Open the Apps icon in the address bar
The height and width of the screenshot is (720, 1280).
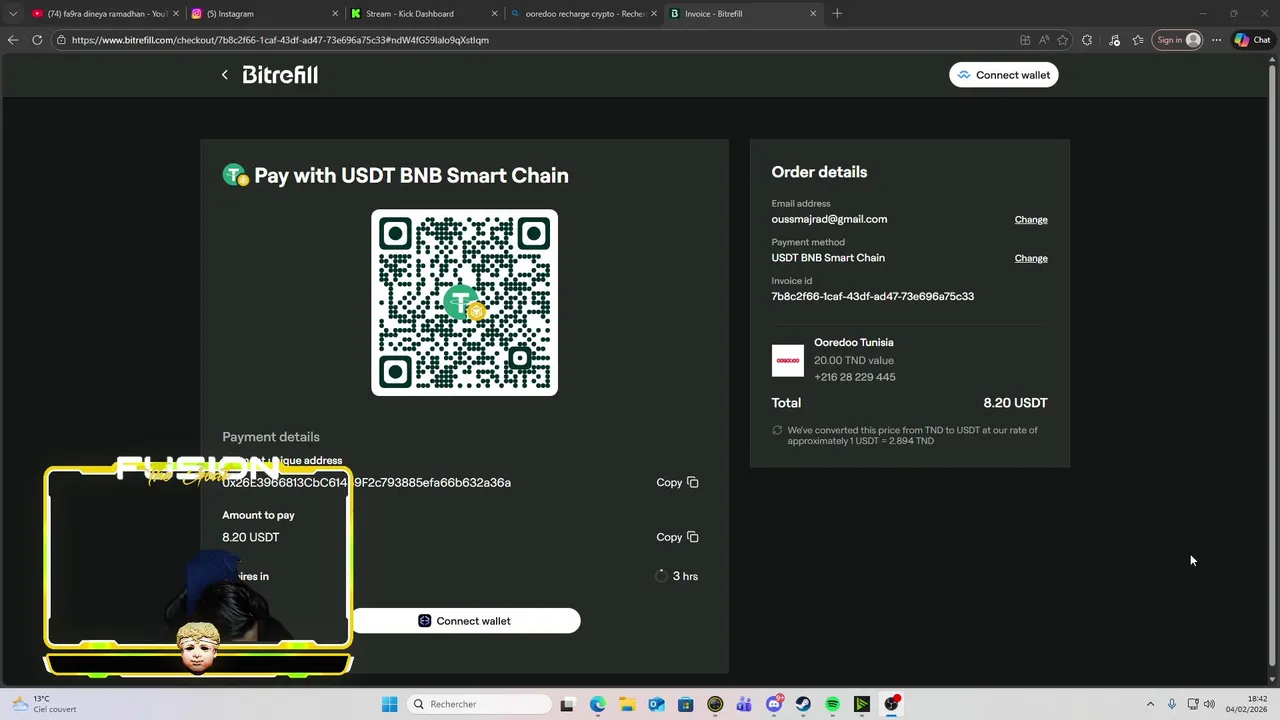point(1025,40)
